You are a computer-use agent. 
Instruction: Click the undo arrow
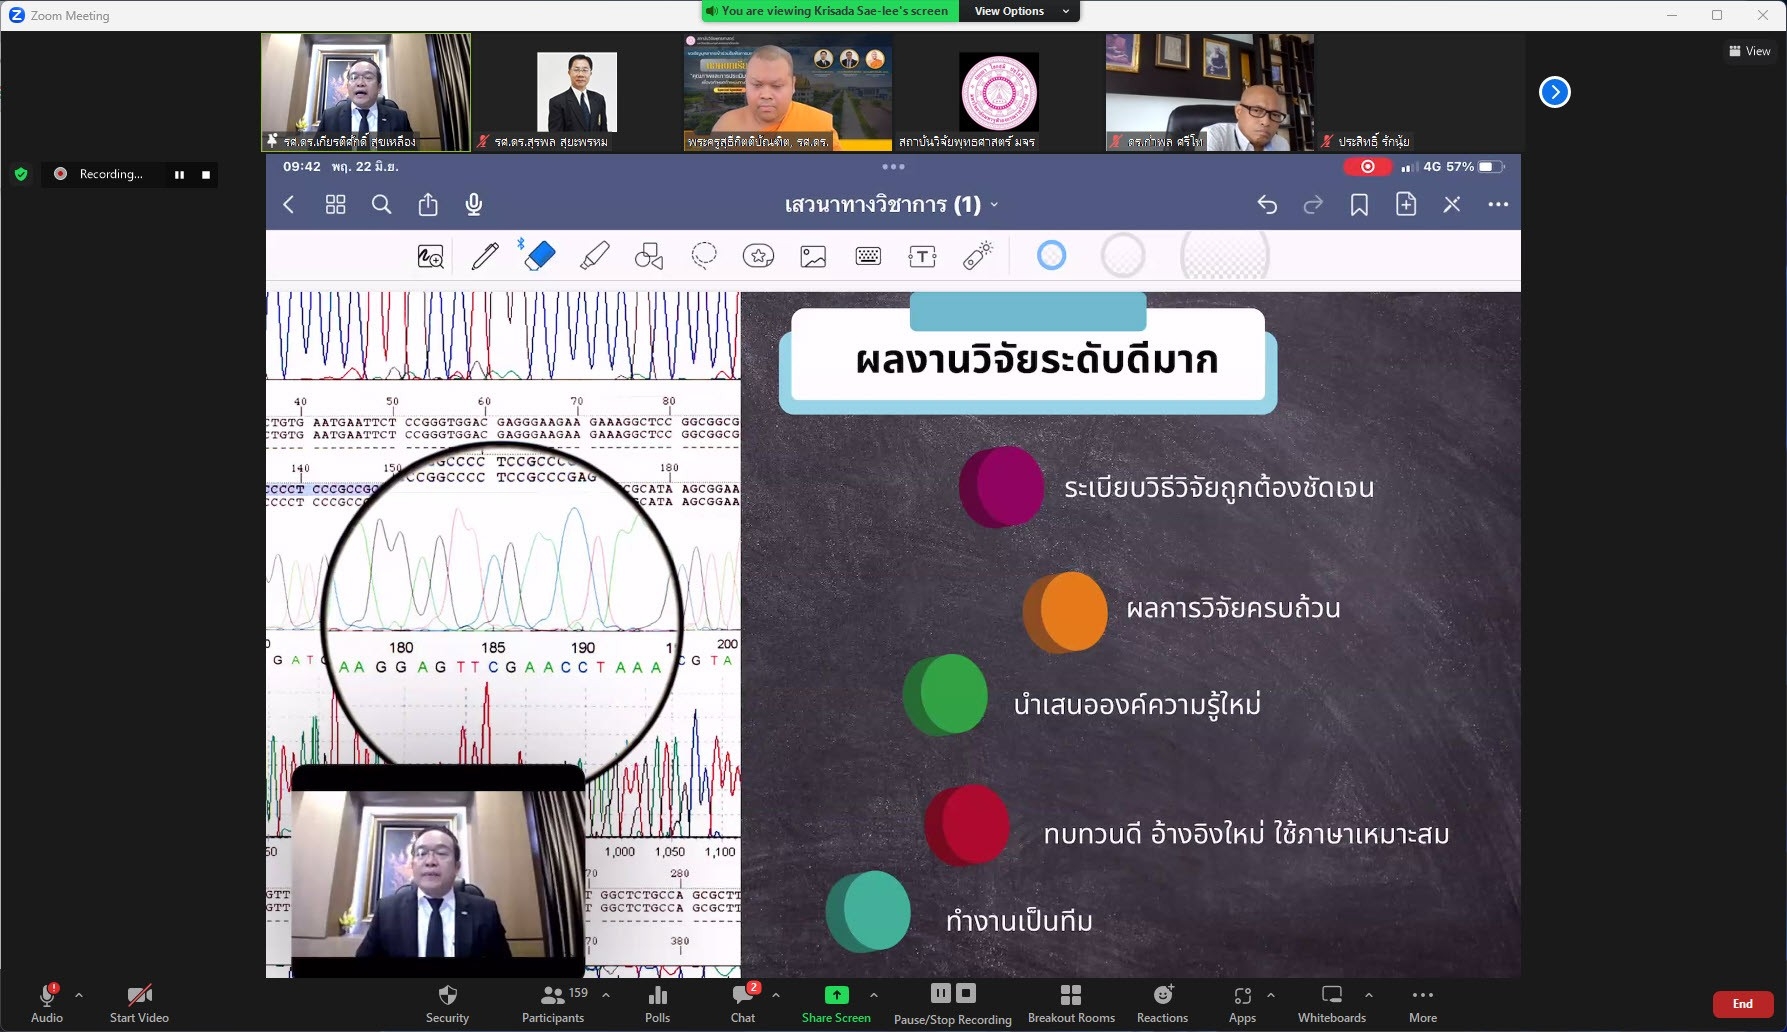tap(1267, 205)
